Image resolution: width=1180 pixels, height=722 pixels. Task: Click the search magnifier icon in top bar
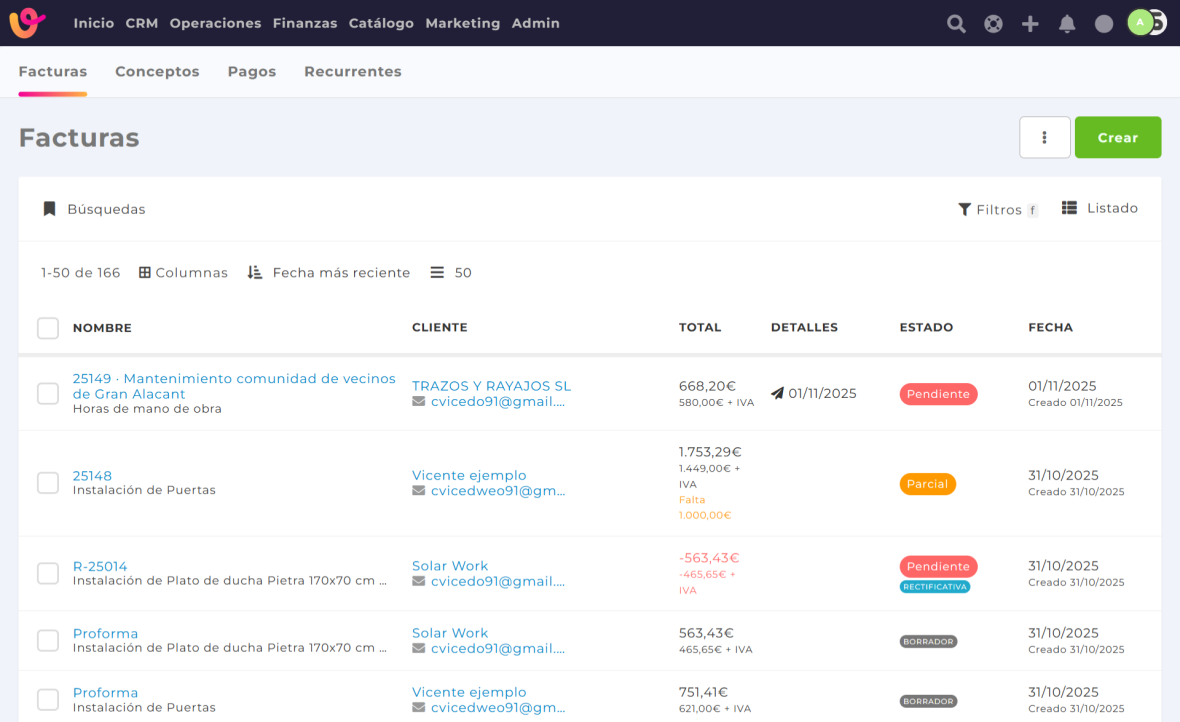click(956, 24)
